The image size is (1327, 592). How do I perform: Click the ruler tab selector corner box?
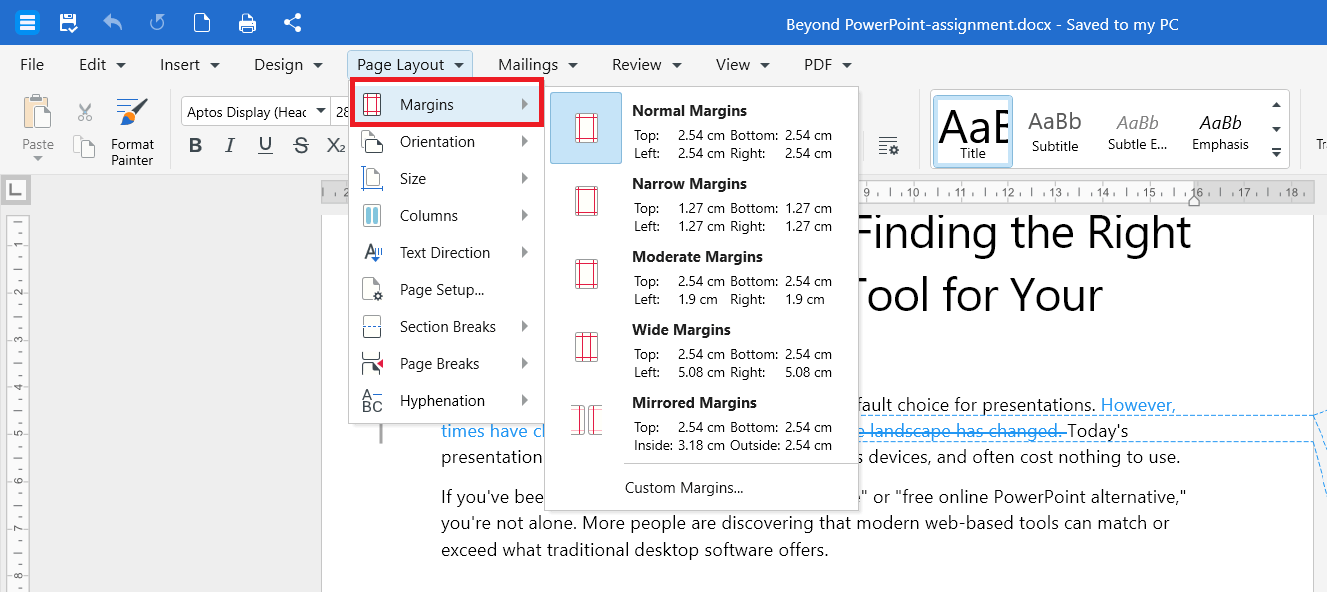17,189
